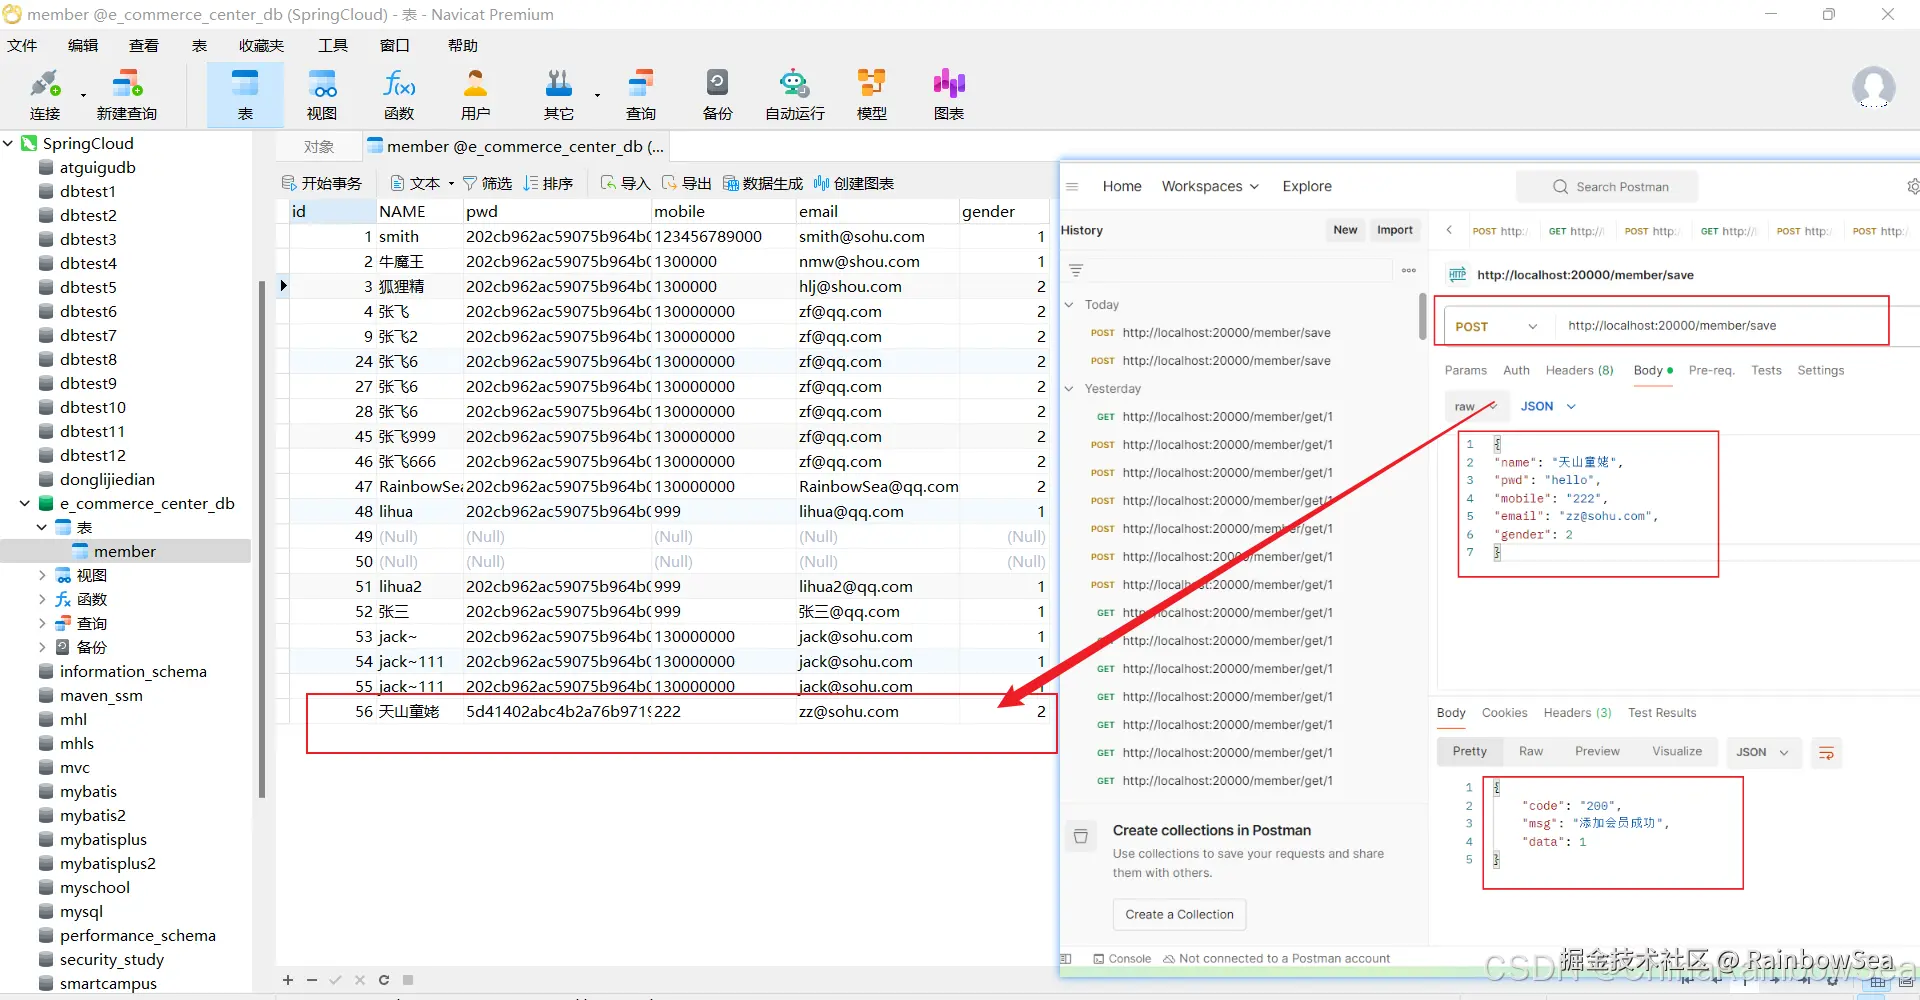The image size is (1920, 1000).
Task: Open the response Test Results tab
Action: tap(1662, 713)
